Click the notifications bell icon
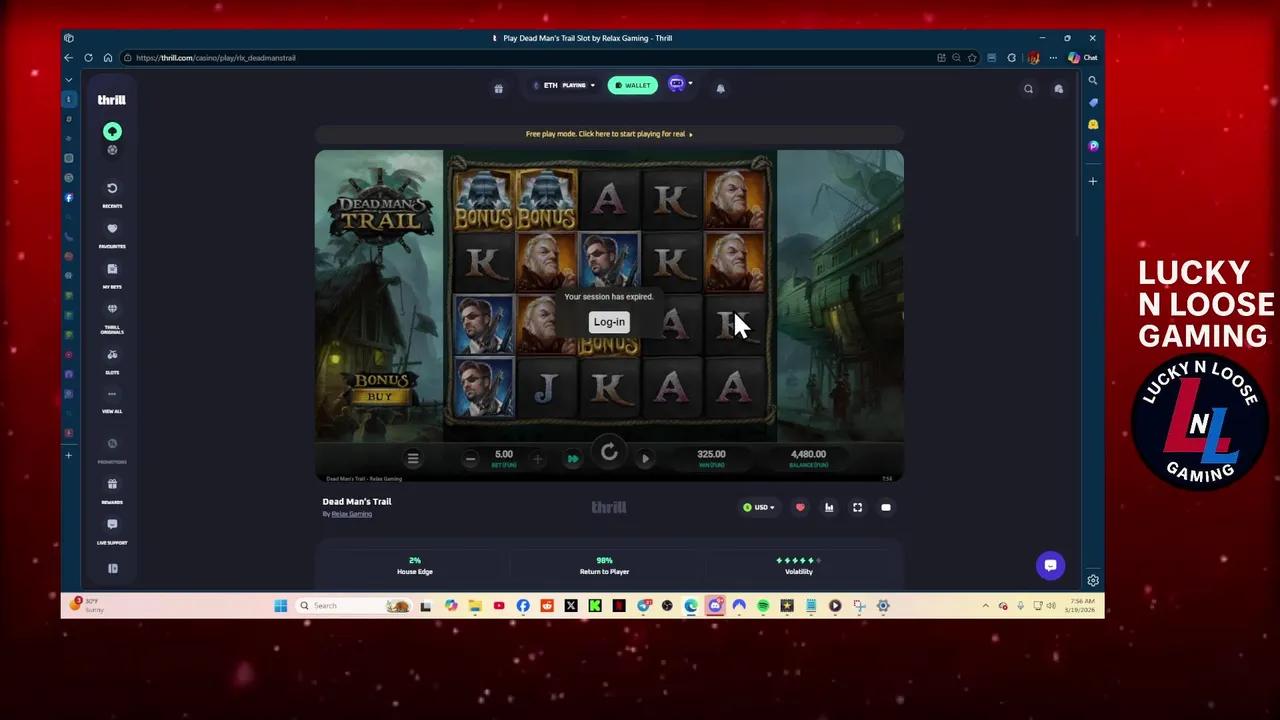 [x=720, y=88]
